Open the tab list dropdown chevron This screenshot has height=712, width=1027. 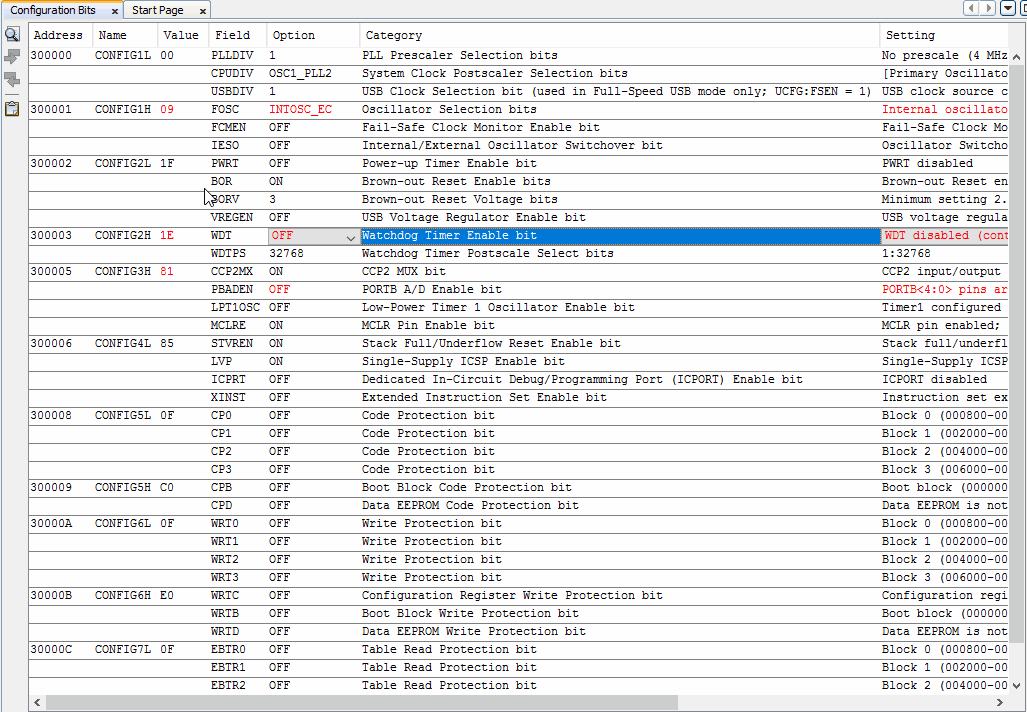coord(1006,8)
